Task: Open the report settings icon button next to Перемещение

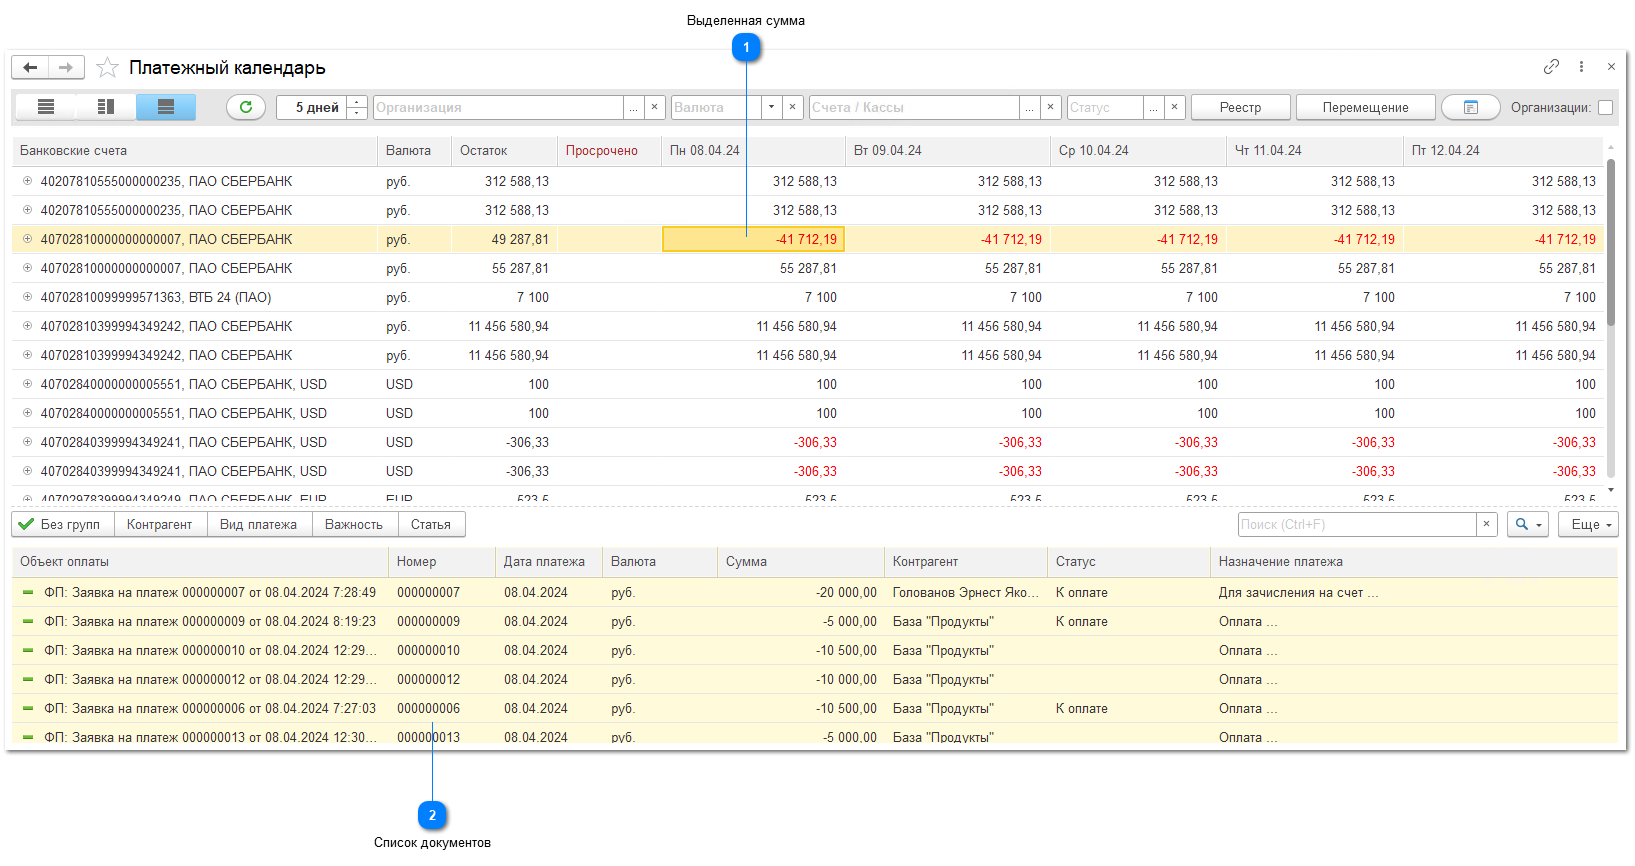Action: pos(1471,107)
